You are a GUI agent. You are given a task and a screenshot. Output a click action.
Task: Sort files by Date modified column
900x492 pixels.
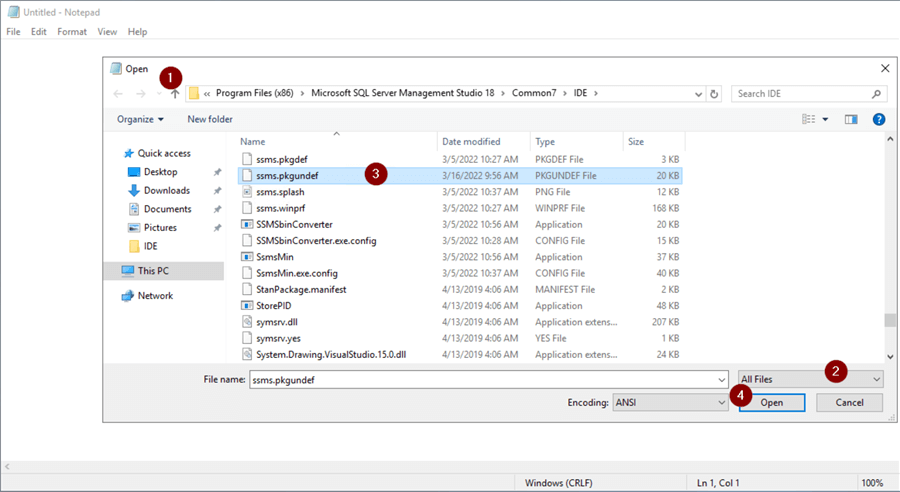tap(471, 142)
